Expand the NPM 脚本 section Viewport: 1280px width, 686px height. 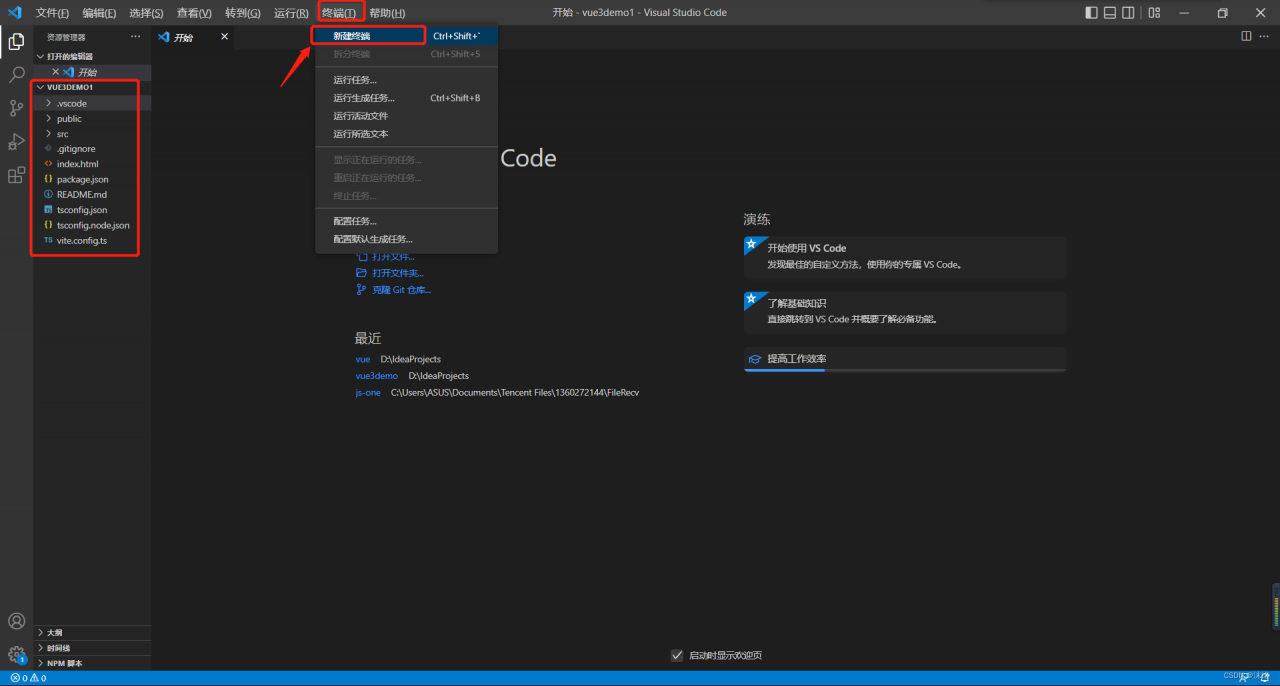pyautogui.click(x=92, y=663)
